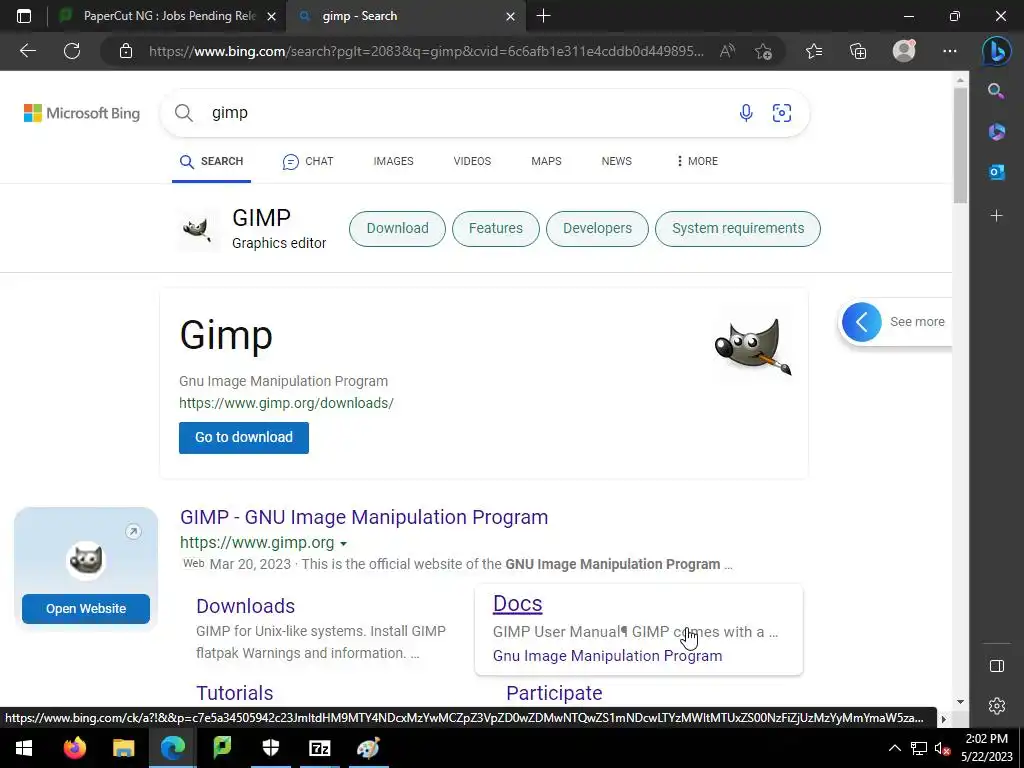Go back to the previous page
This screenshot has height=768, width=1024.
tap(27, 51)
